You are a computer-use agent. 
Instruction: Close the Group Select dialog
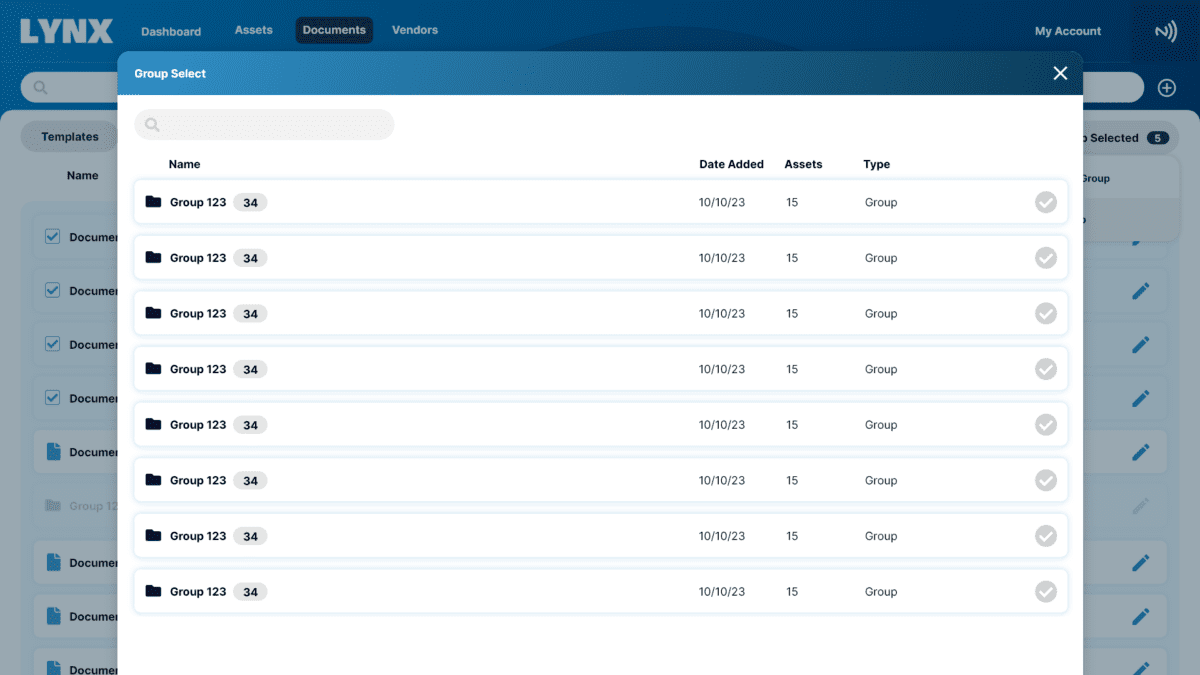click(x=1060, y=73)
